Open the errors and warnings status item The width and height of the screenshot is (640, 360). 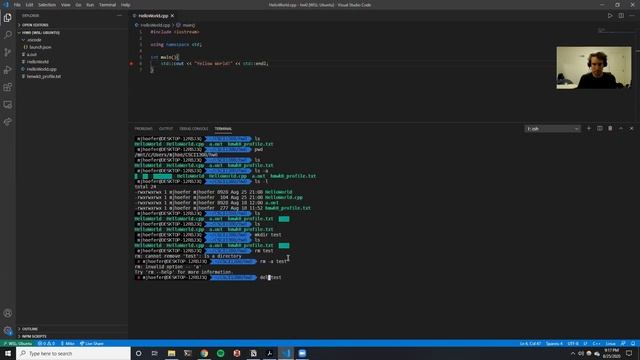(47, 344)
